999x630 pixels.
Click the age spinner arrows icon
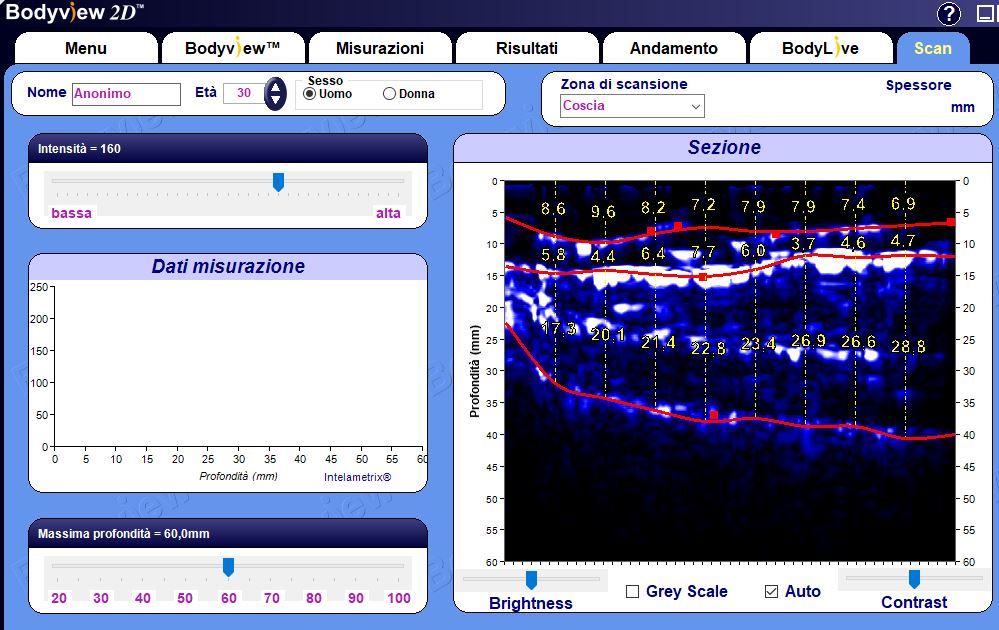(275, 94)
